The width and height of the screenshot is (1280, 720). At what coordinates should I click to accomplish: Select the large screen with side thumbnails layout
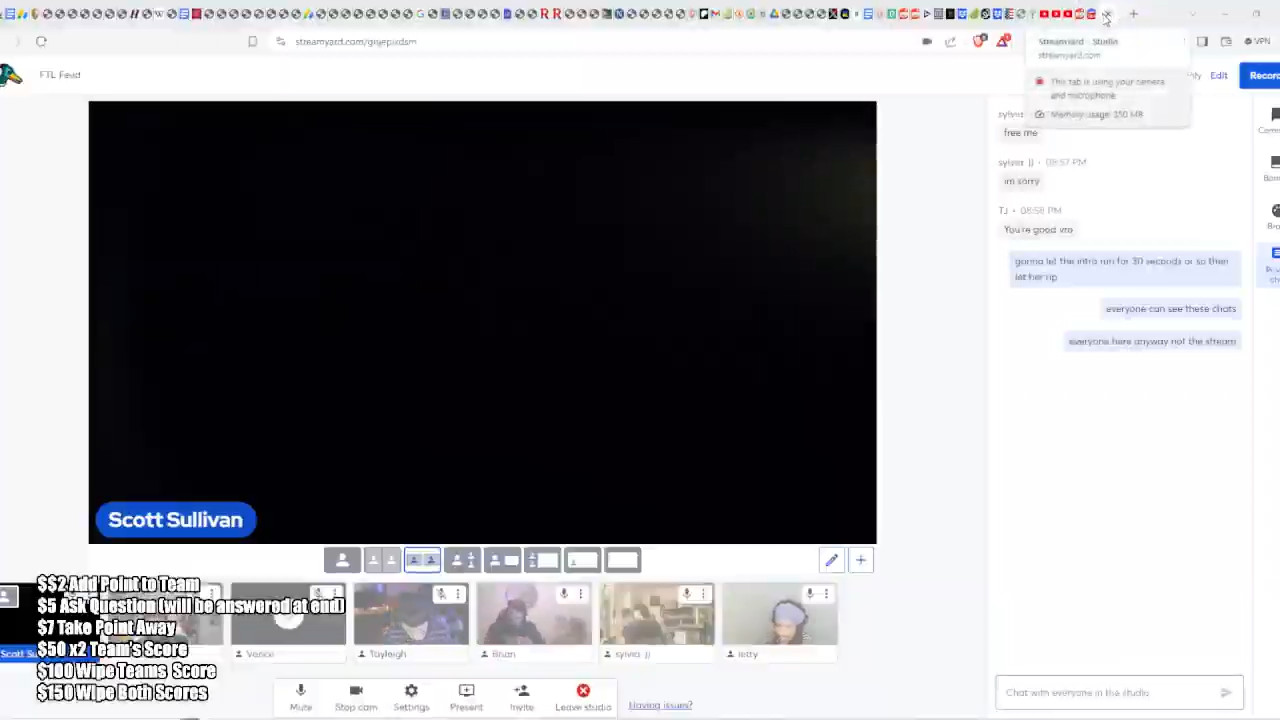point(542,560)
